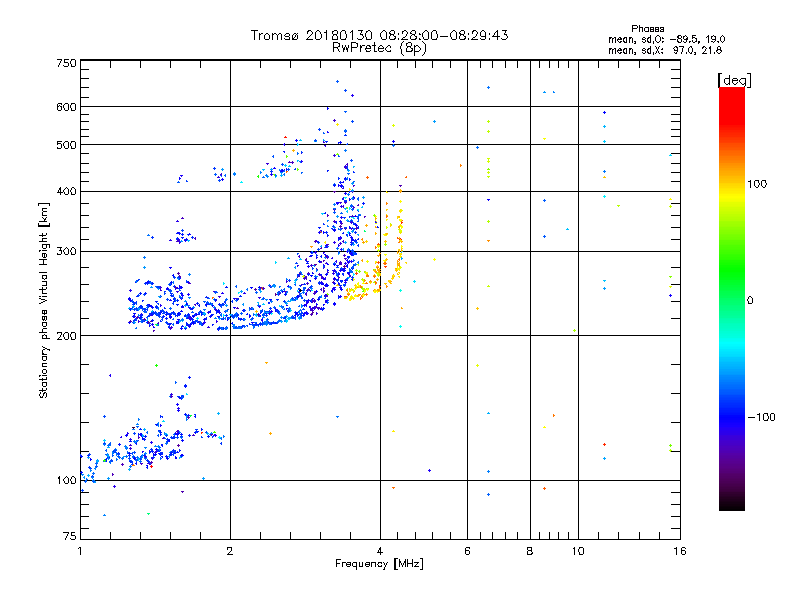This screenshot has height=600, width=800.
Task: Click the y-axis tick label '200'
Action: (x=66, y=336)
